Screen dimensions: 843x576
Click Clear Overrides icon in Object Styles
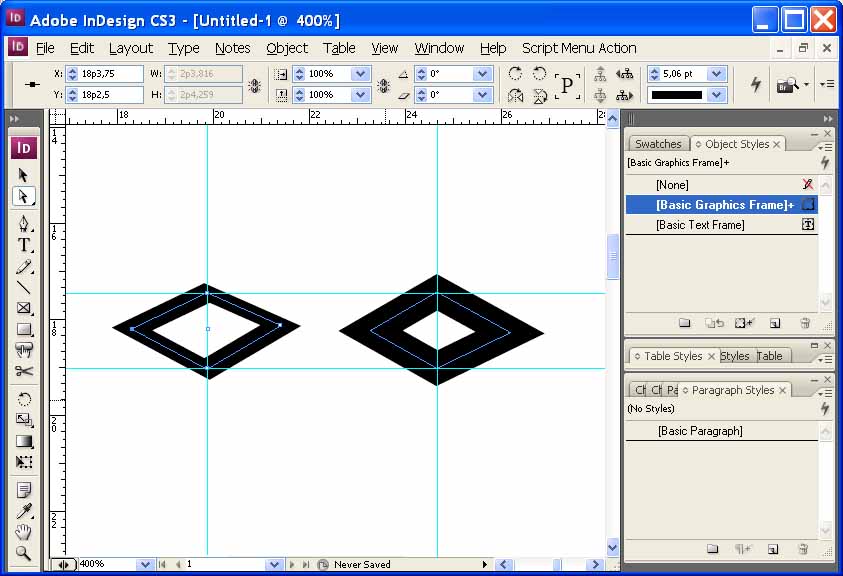pos(744,323)
